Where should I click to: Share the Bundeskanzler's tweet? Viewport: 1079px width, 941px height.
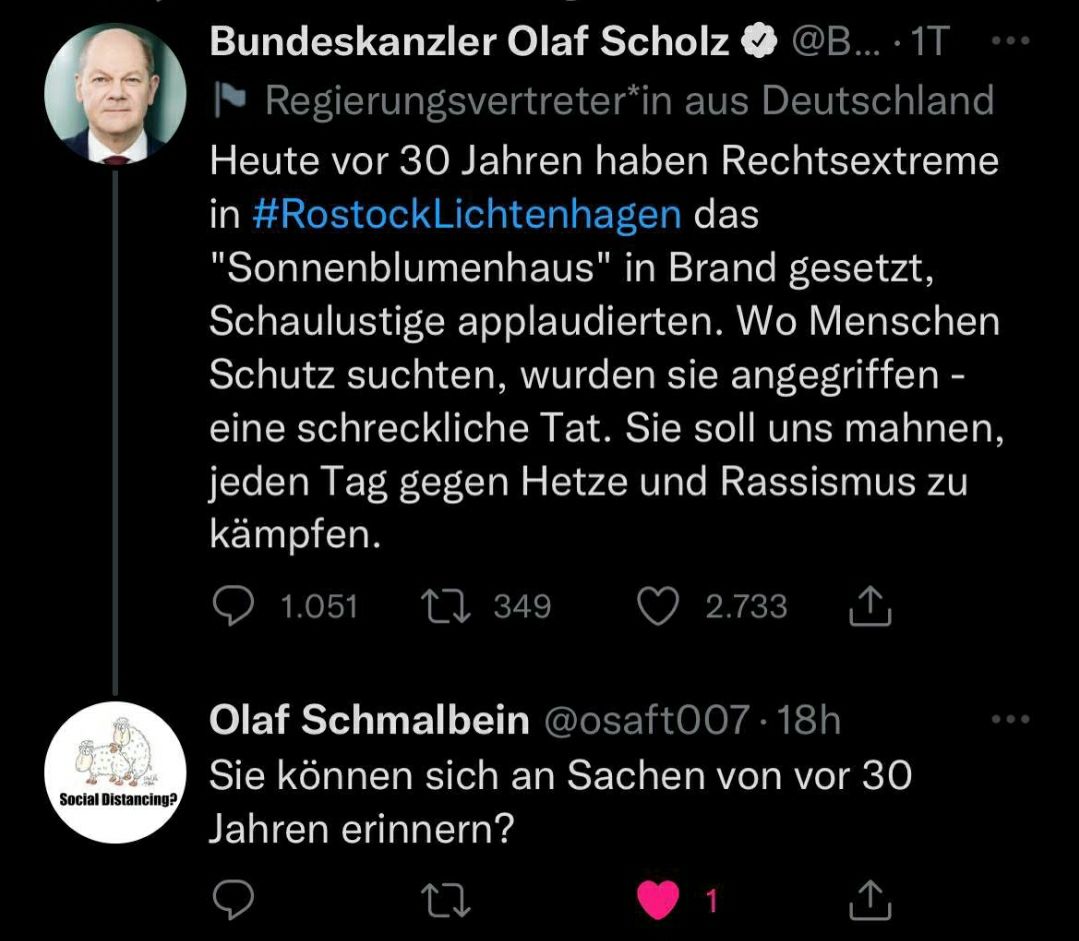(x=869, y=607)
